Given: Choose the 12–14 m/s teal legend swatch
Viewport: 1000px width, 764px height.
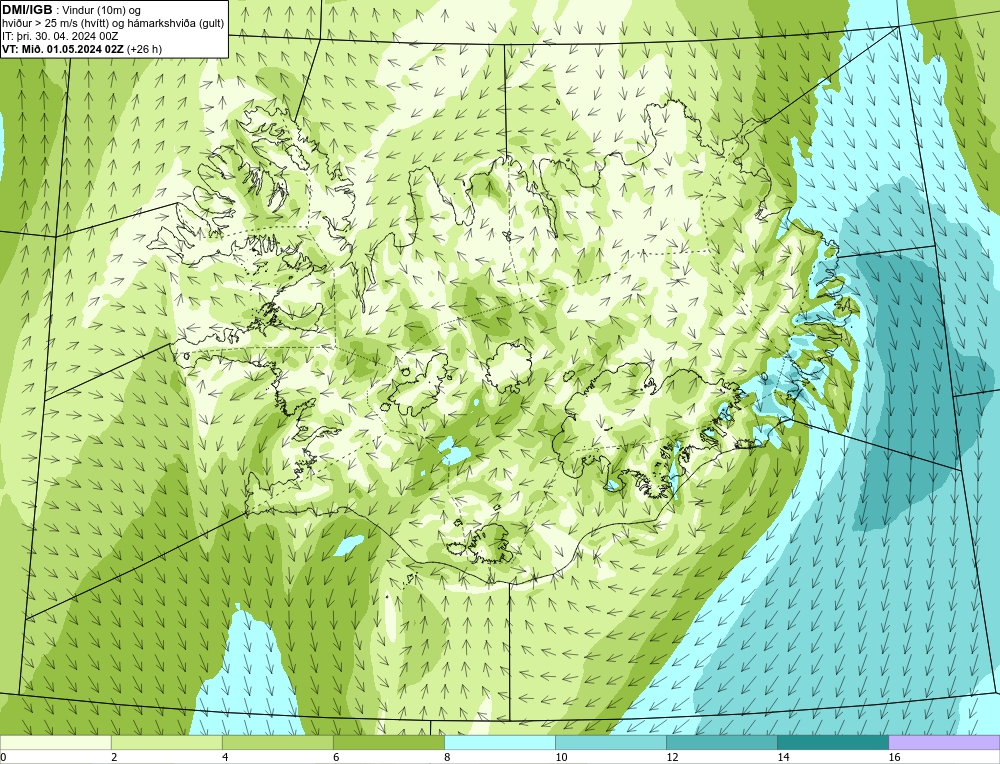Looking at the screenshot, I should coord(721,742).
